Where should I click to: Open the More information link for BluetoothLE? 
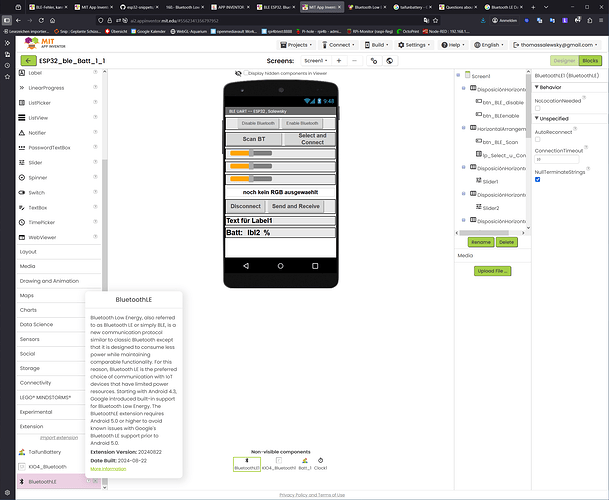pyautogui.click(x=108, y=469)
